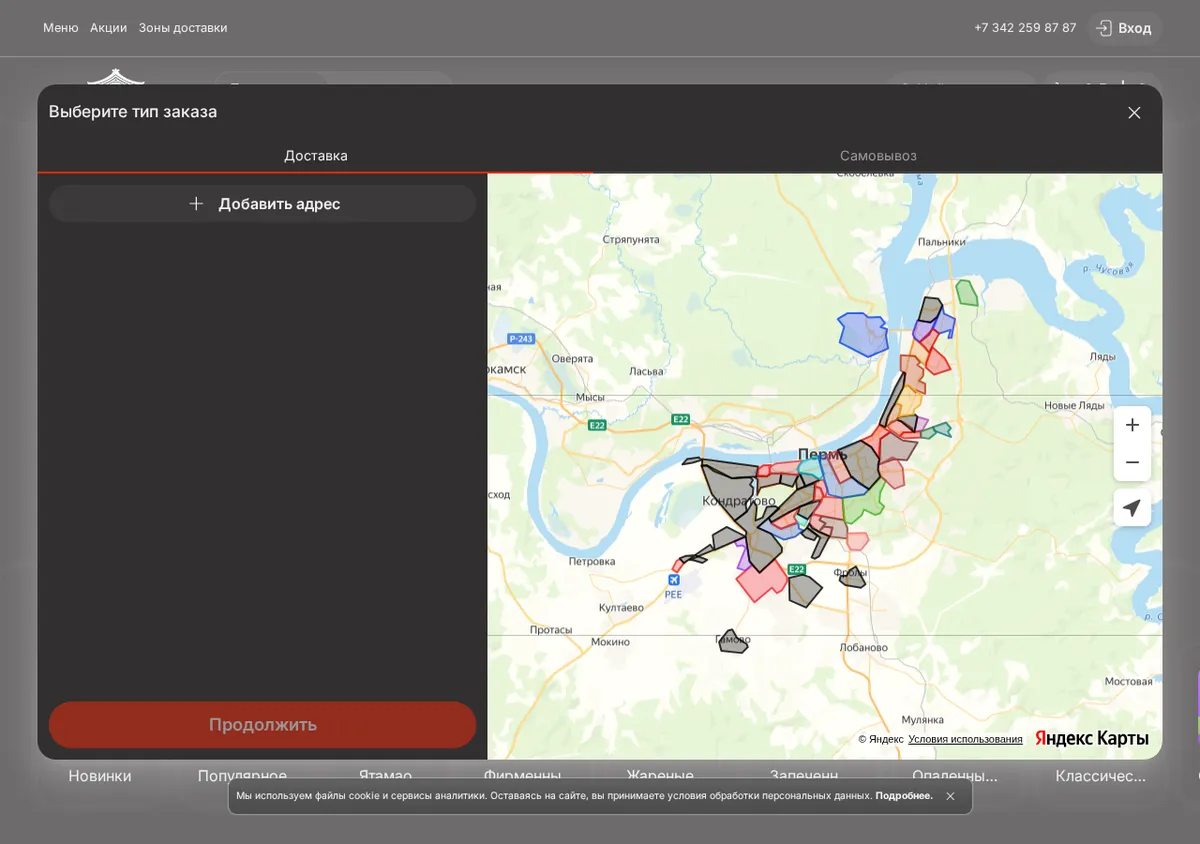Open the Яндекс Карты logo link
Viewport: 1200px width, 844px height.
point(1091,739)
